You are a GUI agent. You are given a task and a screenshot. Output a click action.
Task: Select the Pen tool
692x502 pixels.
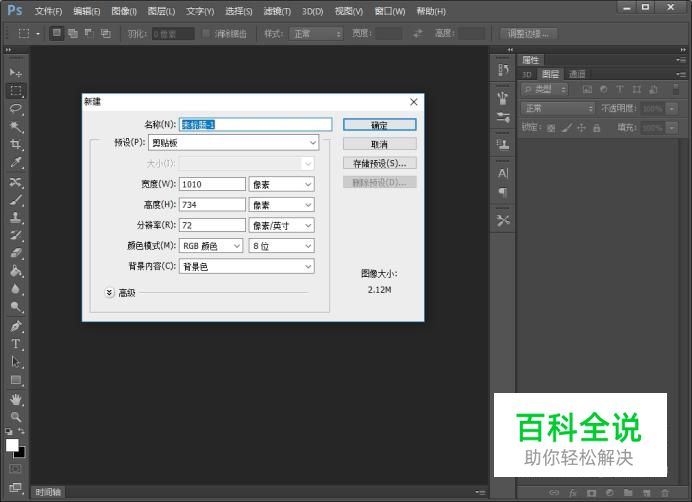coord(16,326)
